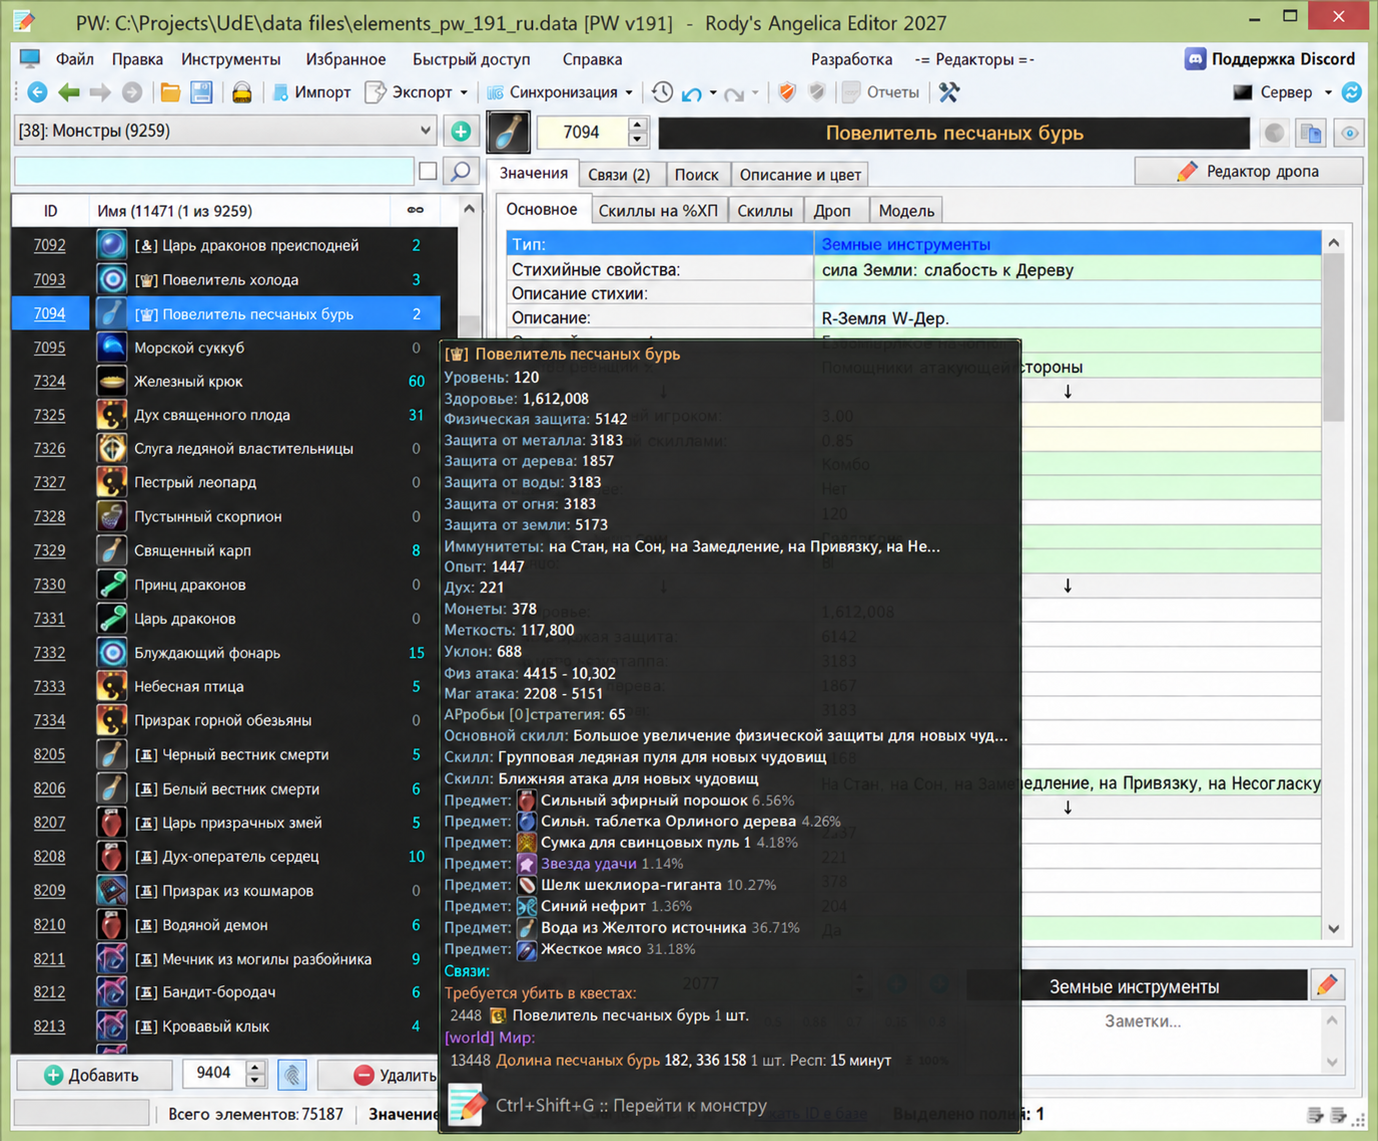Open the undo history dropdown arrow
Image resolution: width=1378 pixels, height=1141 pixels.
click(x=713, y=93)
